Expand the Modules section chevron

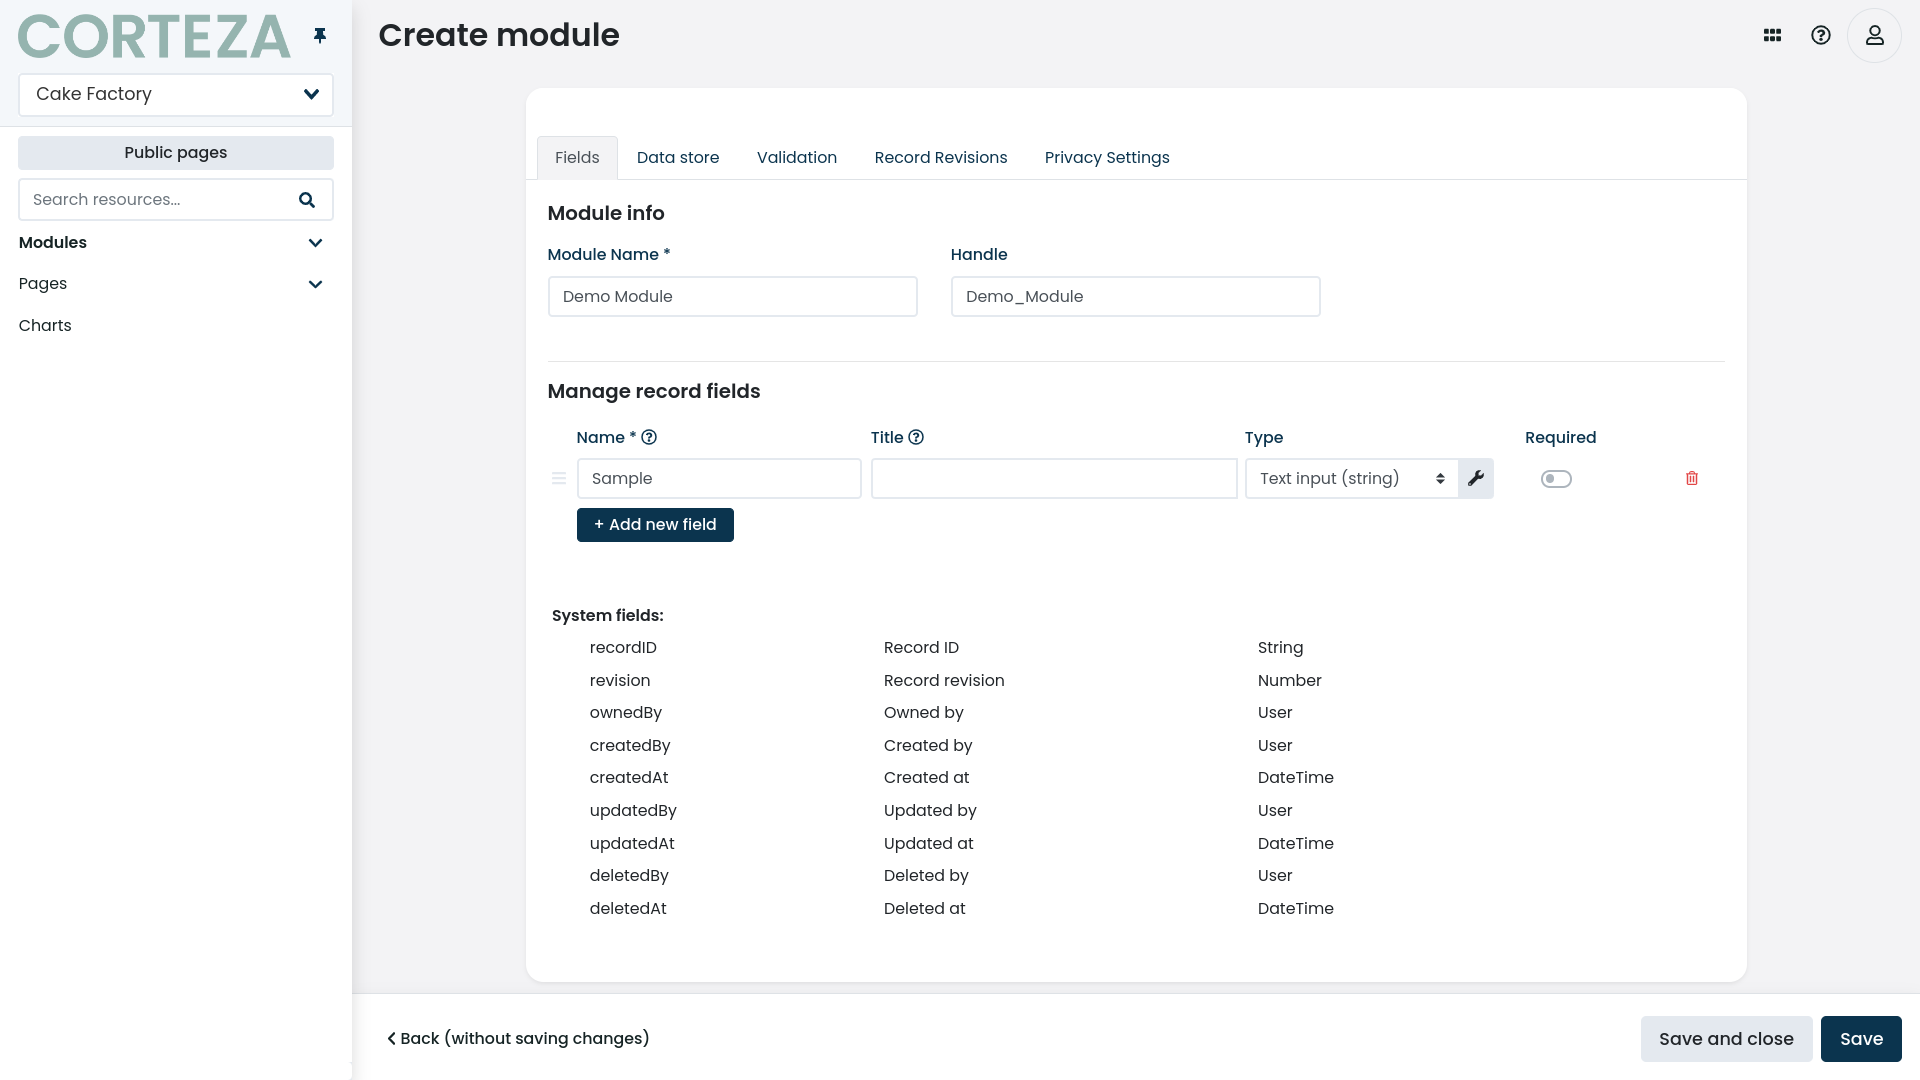tap(315, 243)
